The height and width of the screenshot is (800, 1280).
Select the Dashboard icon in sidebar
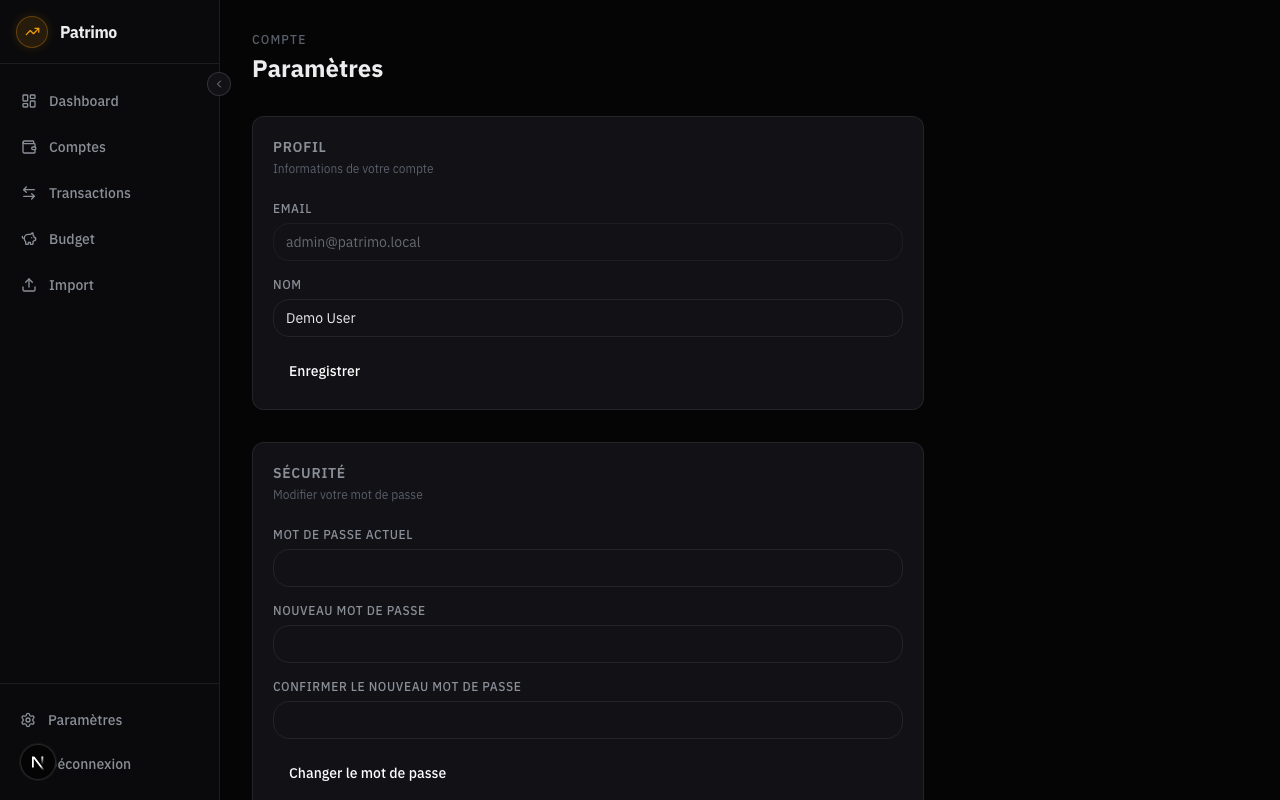point(29,101)
